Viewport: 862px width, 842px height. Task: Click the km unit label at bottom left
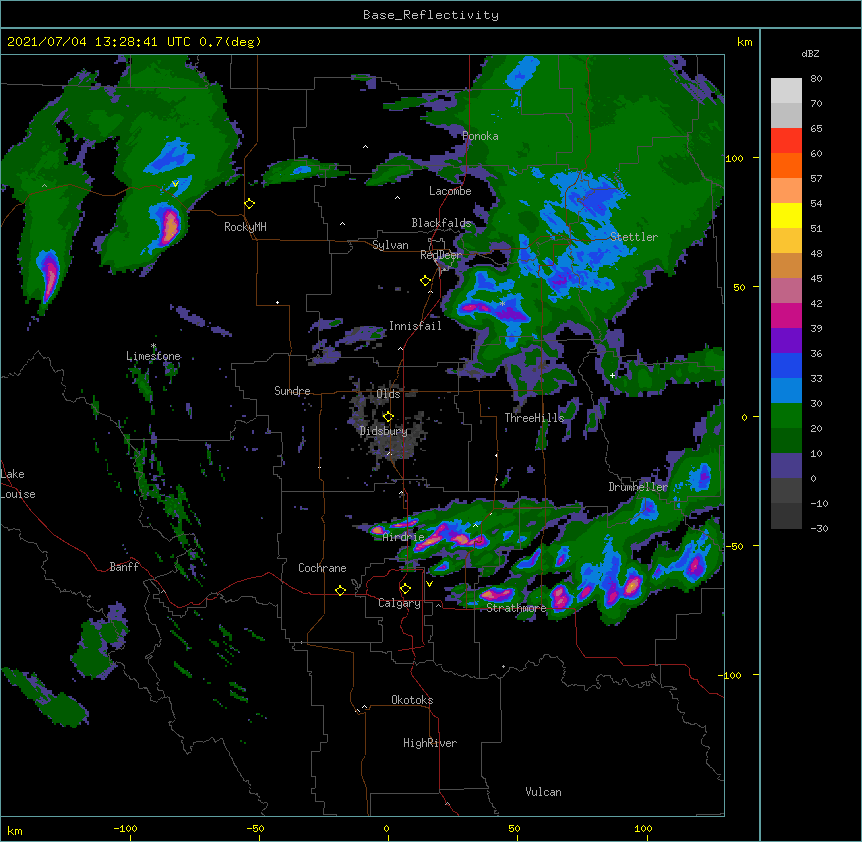[x=15, y=830]
